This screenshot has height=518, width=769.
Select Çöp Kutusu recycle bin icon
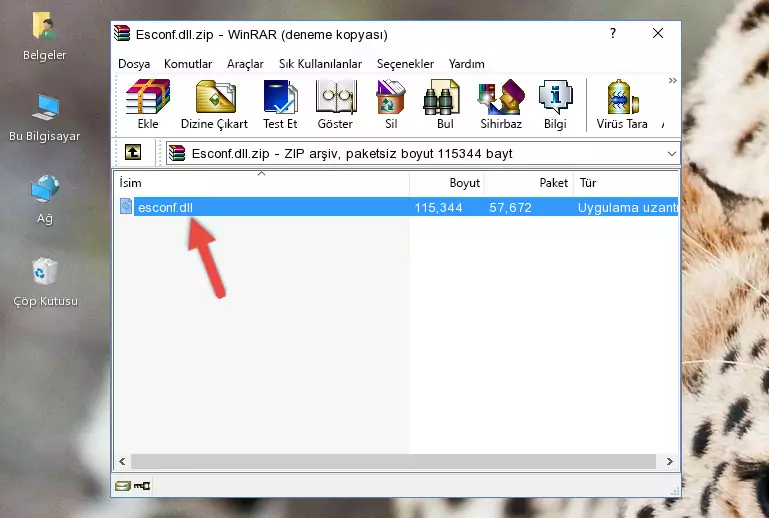point(45,282)
